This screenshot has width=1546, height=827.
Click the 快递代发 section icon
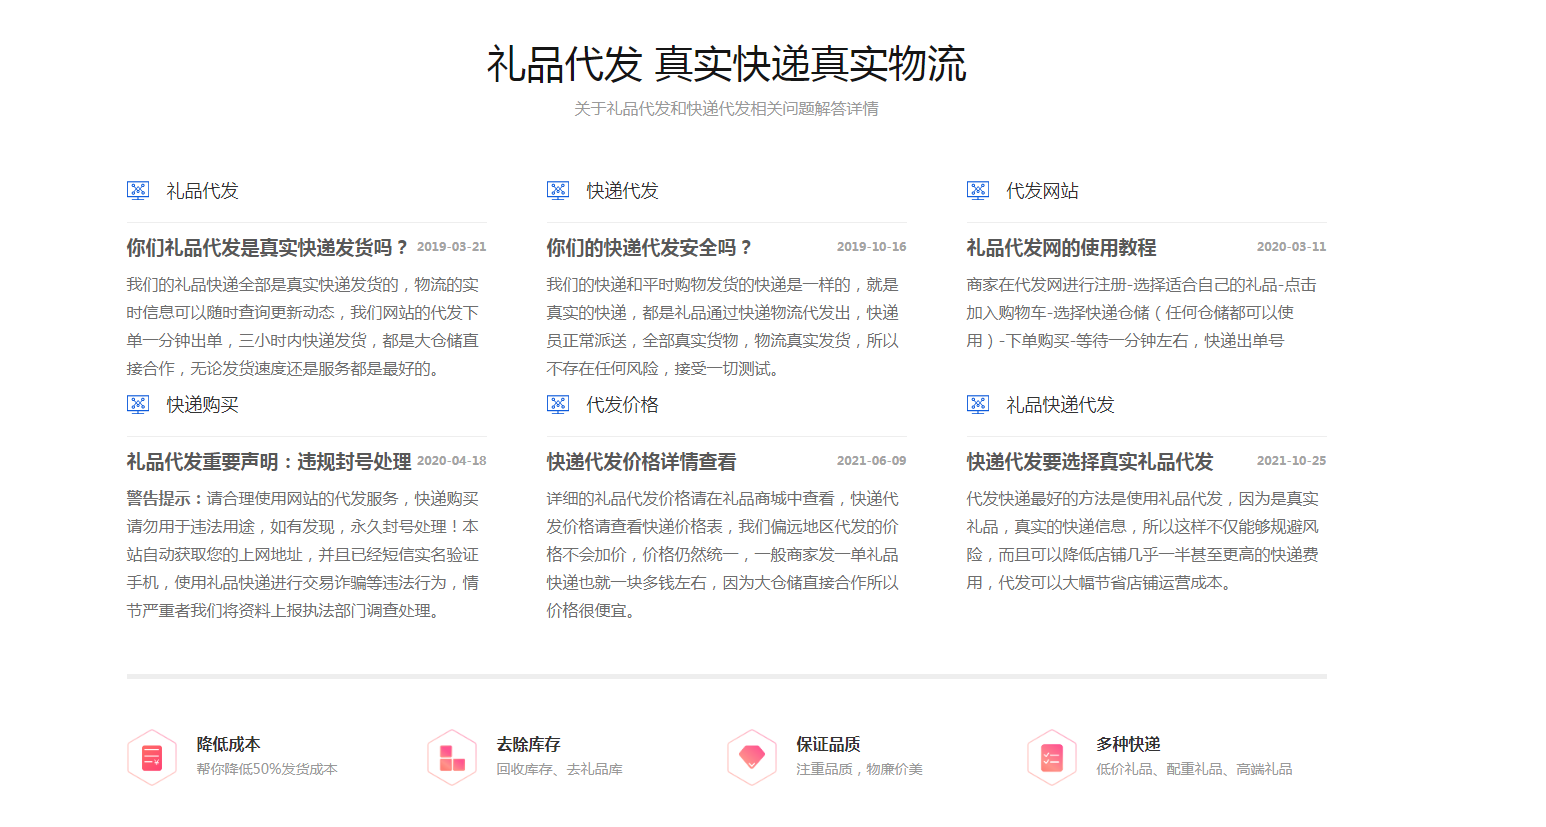tap(557, 190)
